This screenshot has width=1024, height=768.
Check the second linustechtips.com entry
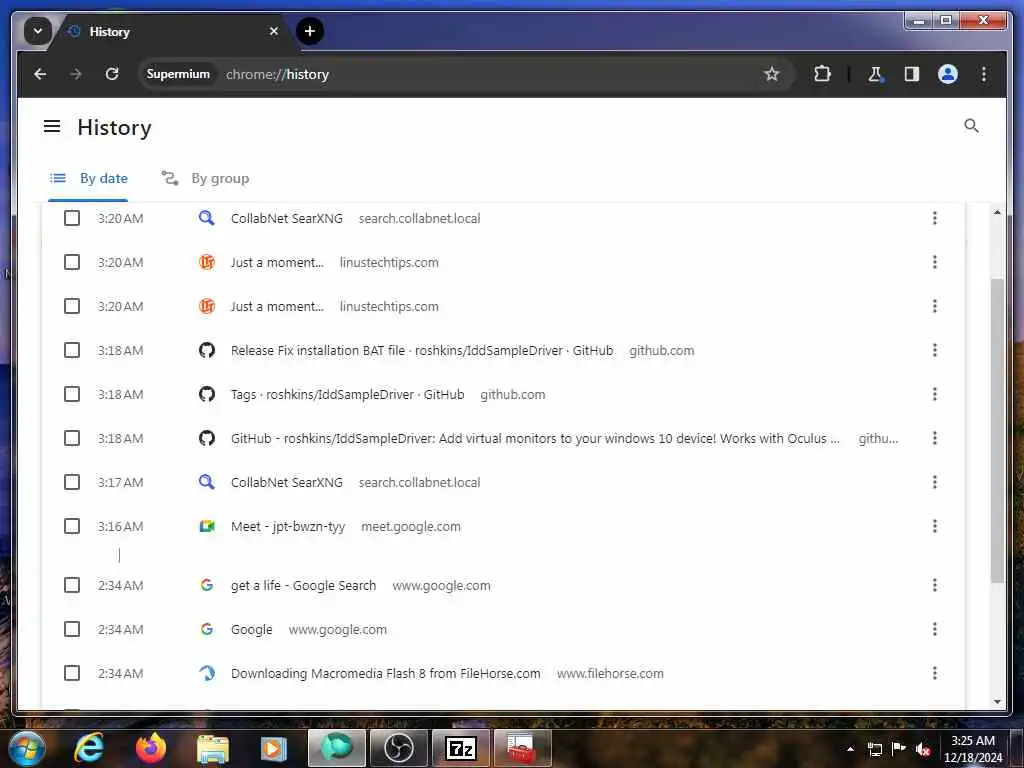click(x=72, y=306)
